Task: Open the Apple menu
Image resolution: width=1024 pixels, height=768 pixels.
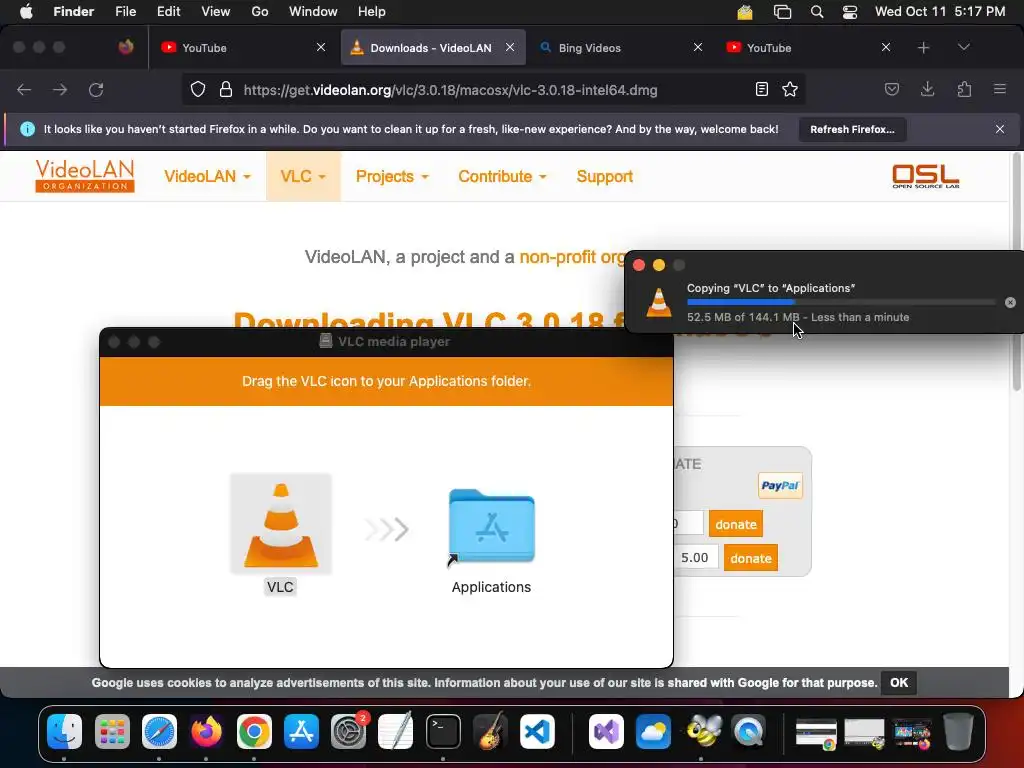Action: (x=26, y=12)
